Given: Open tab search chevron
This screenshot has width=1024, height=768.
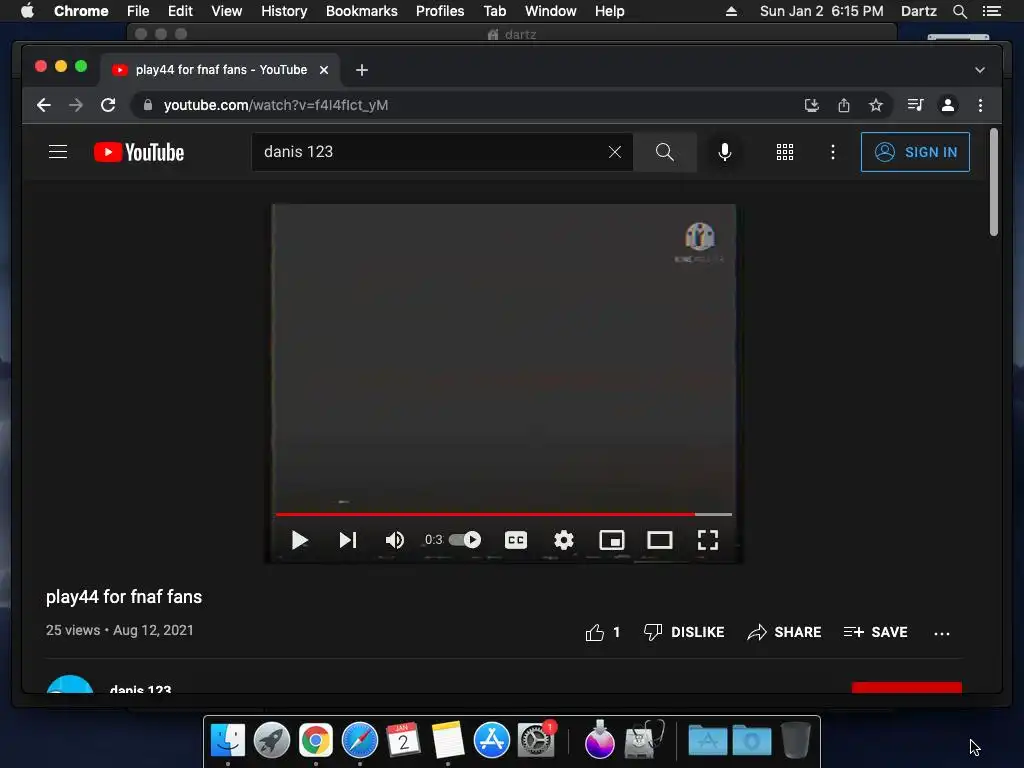Looking at the screenshot, I should click(980, 70).
